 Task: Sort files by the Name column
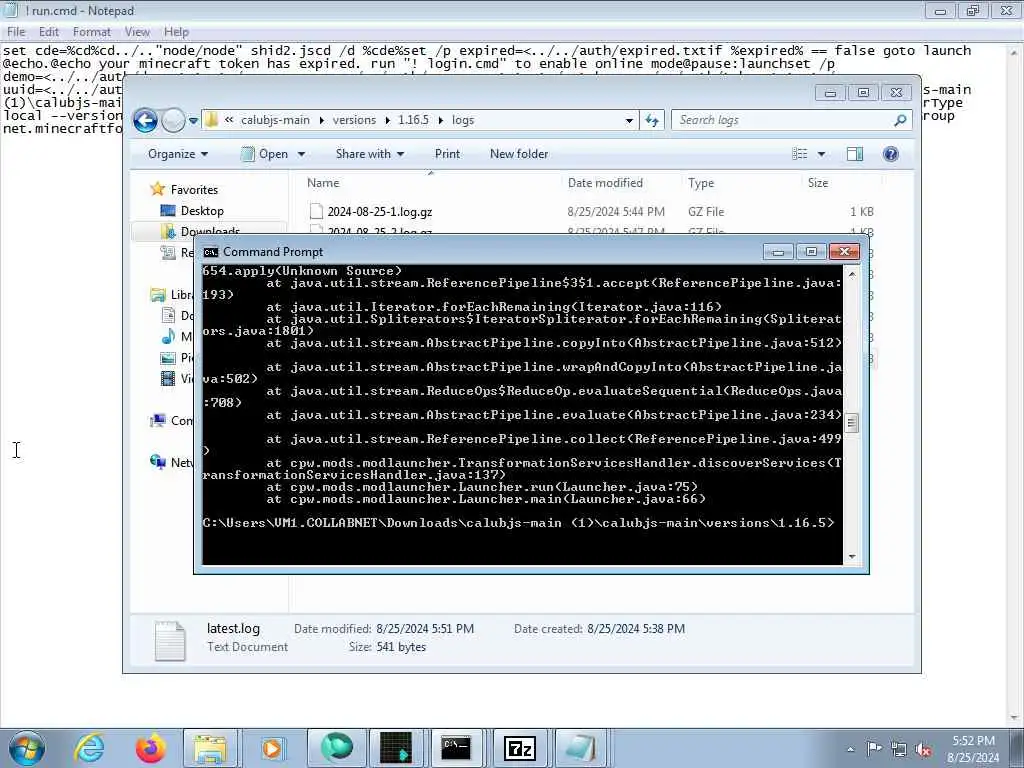click(x=323, y=183)
